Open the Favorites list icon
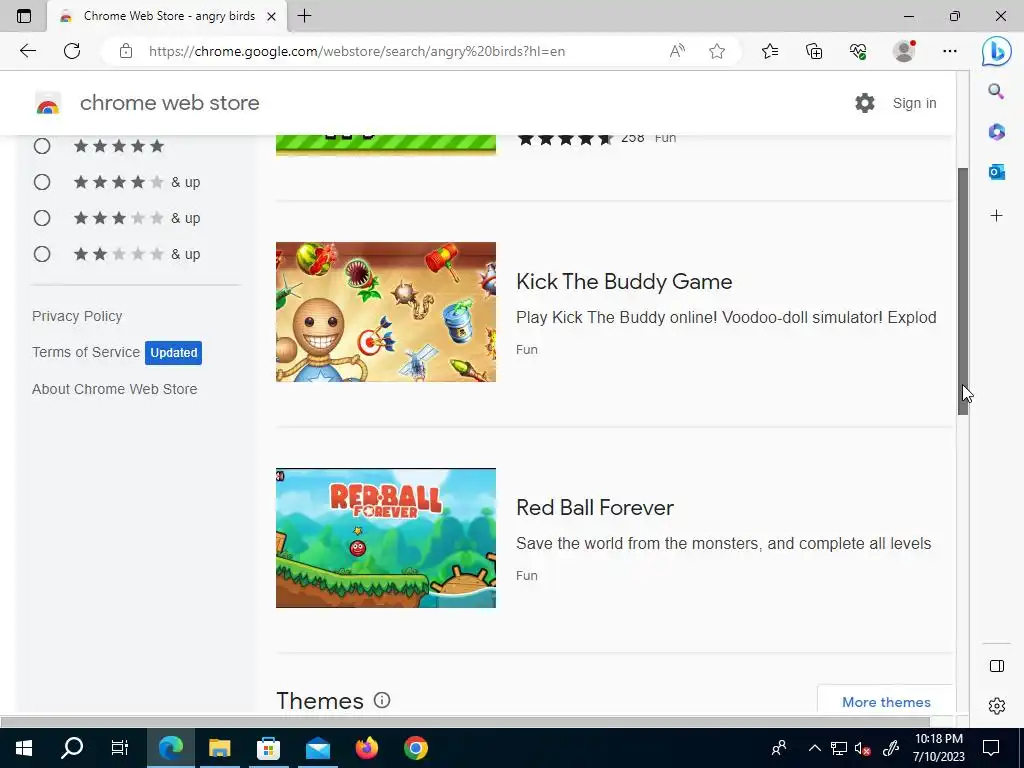The height and width of the screenshot is (768, 1024). coord(770,51)
